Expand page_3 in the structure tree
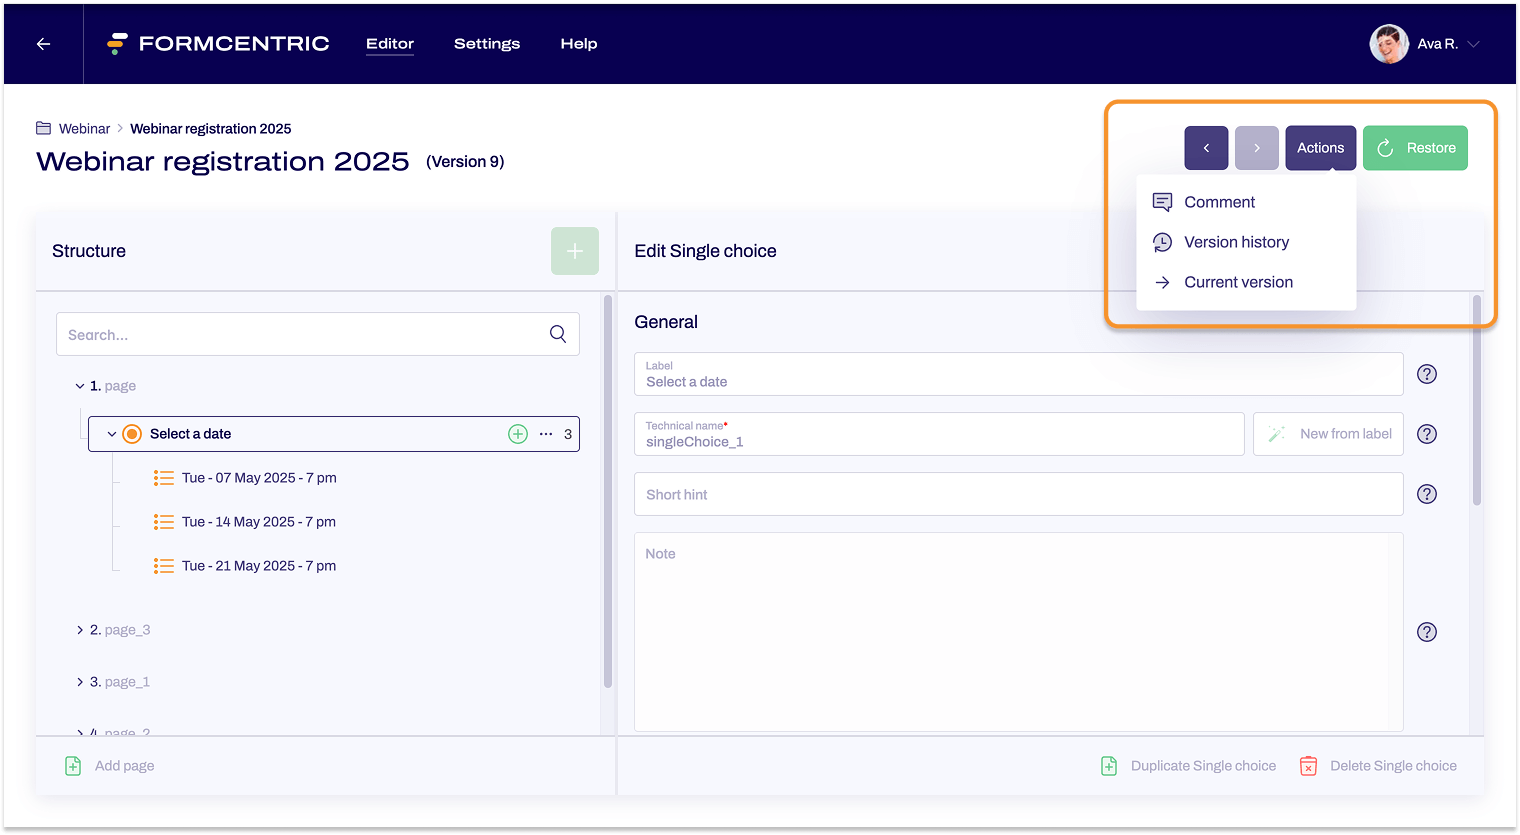Image resolution: width=1520 pixels, height=835 pixels. tap(80, 629)
